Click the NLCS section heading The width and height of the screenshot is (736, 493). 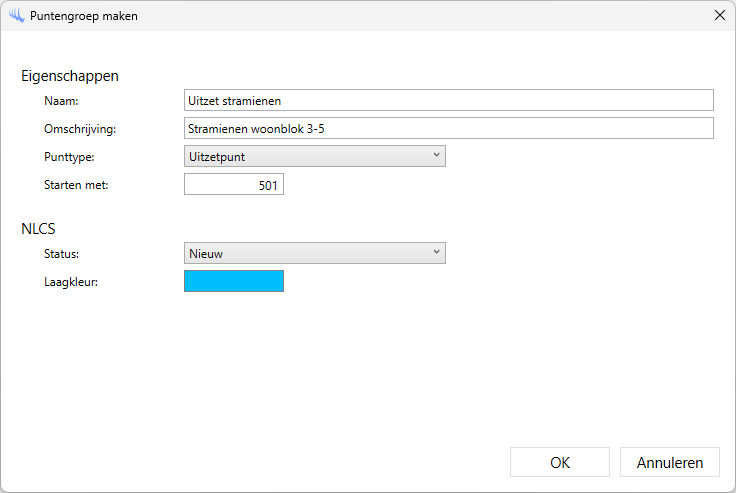[x=38, y=229]
